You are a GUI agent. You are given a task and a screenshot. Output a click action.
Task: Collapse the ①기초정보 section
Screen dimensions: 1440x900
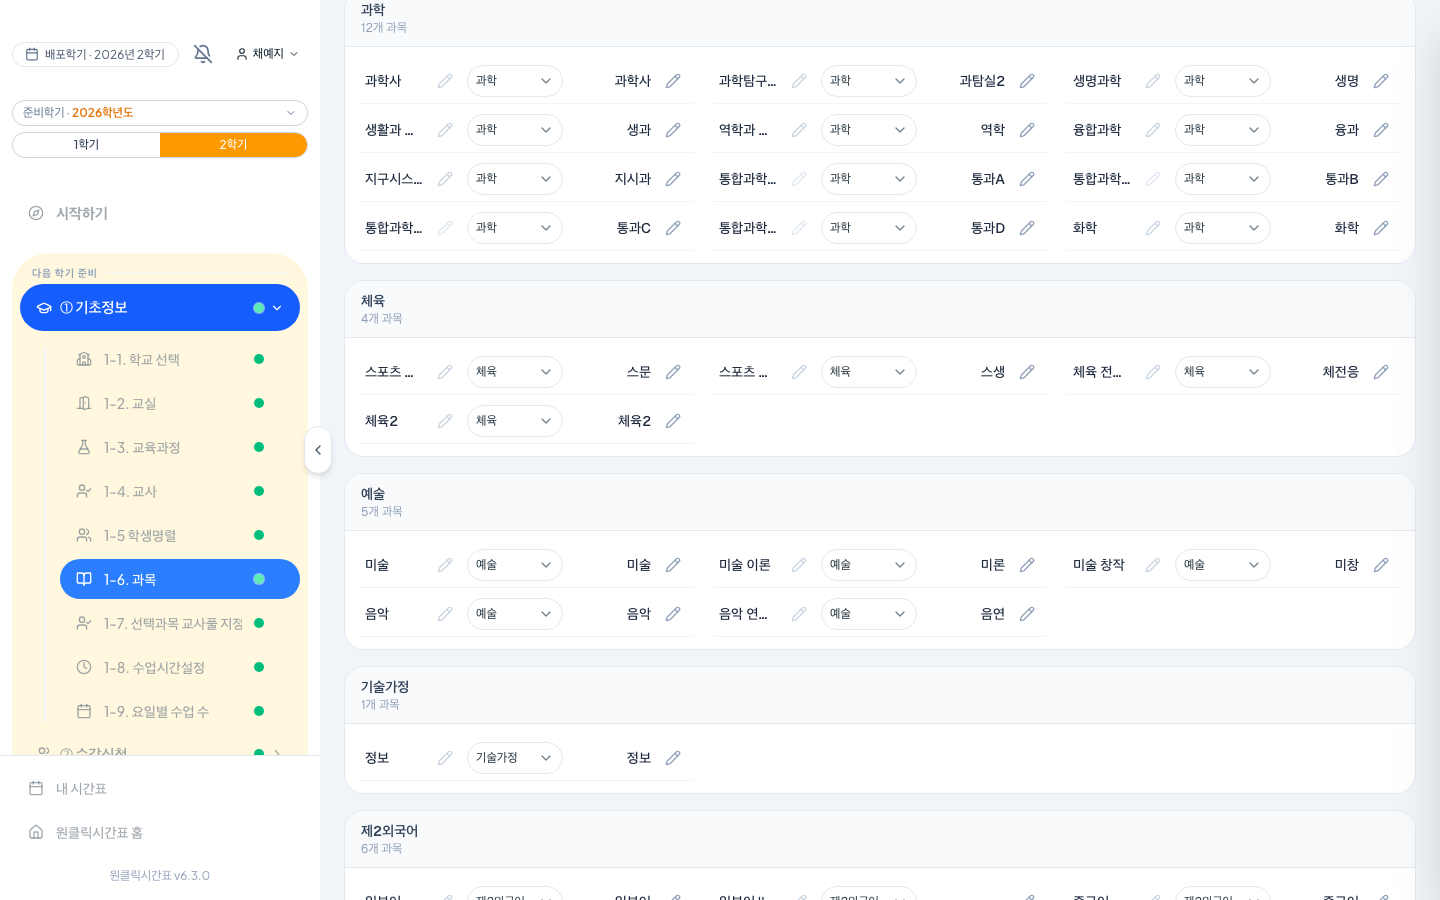click(x=160, y=308)
